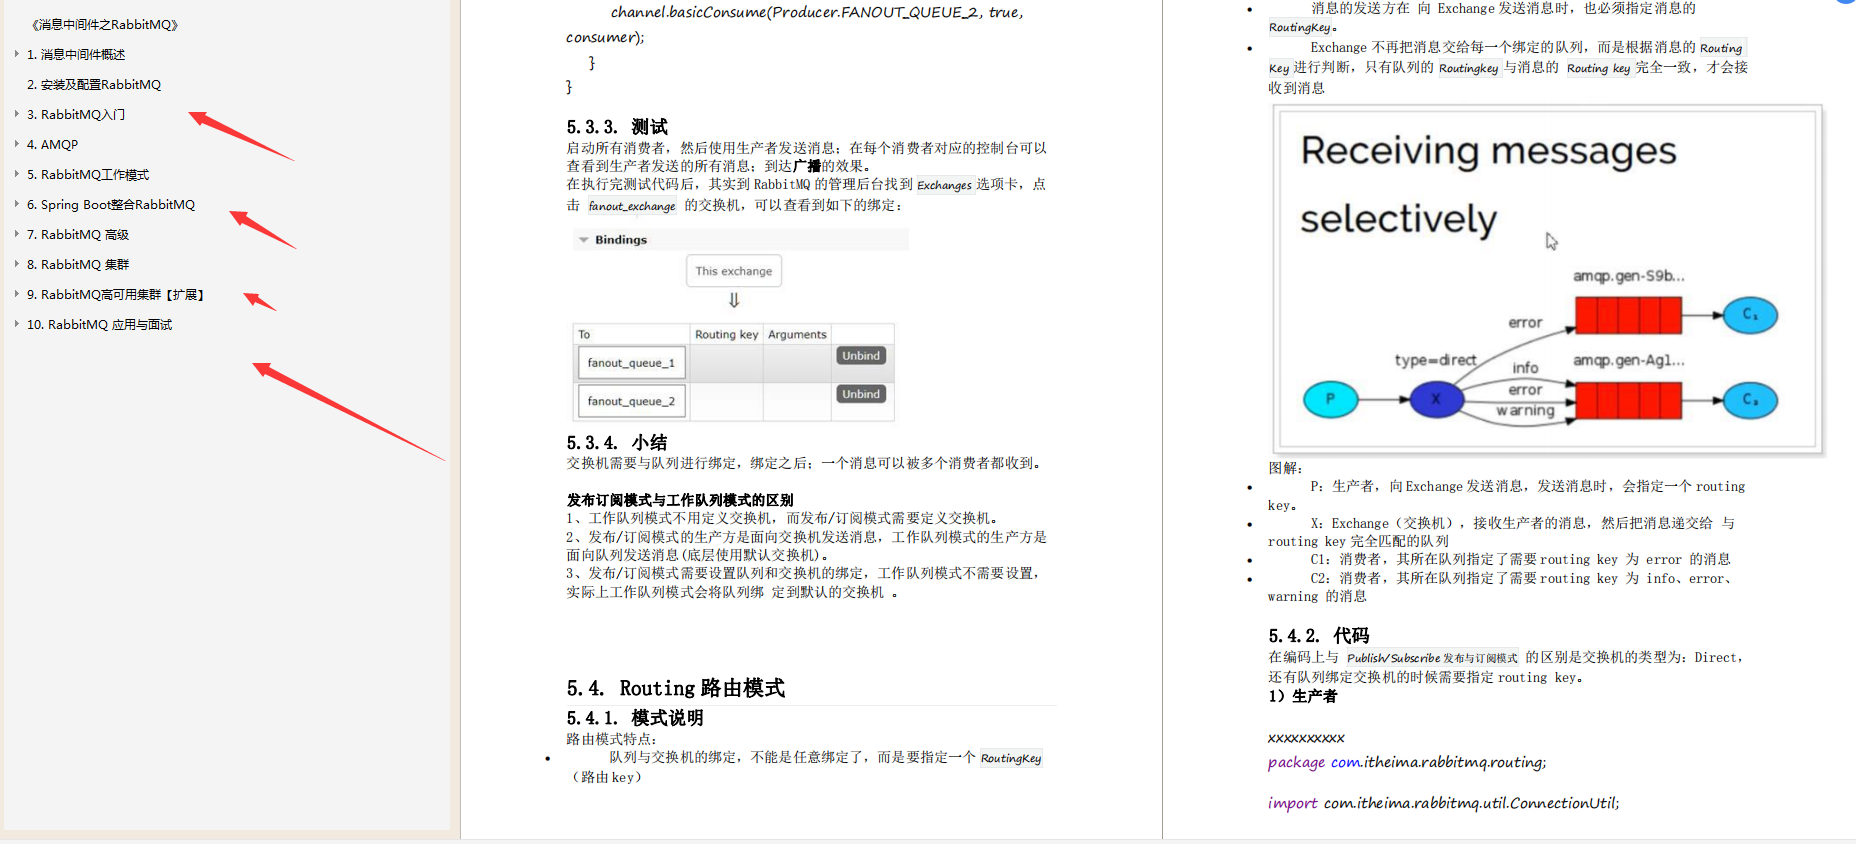Click the 'Routing key' column header
This screenshot has height=844, width=1856.
pos(726,334)
